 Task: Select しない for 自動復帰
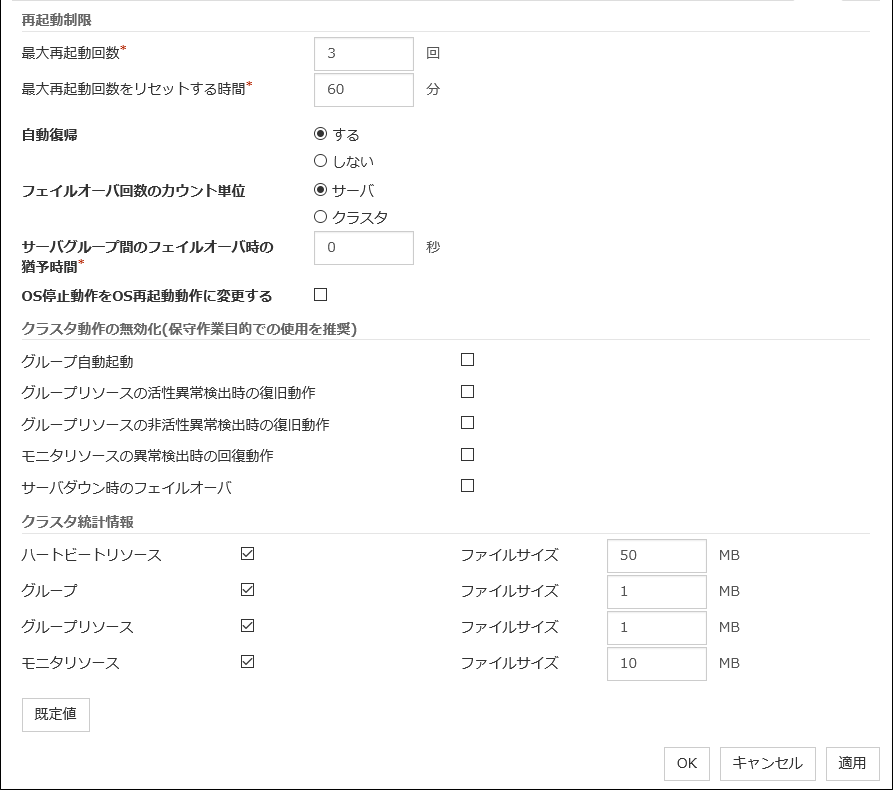click(x=321, y=161)
